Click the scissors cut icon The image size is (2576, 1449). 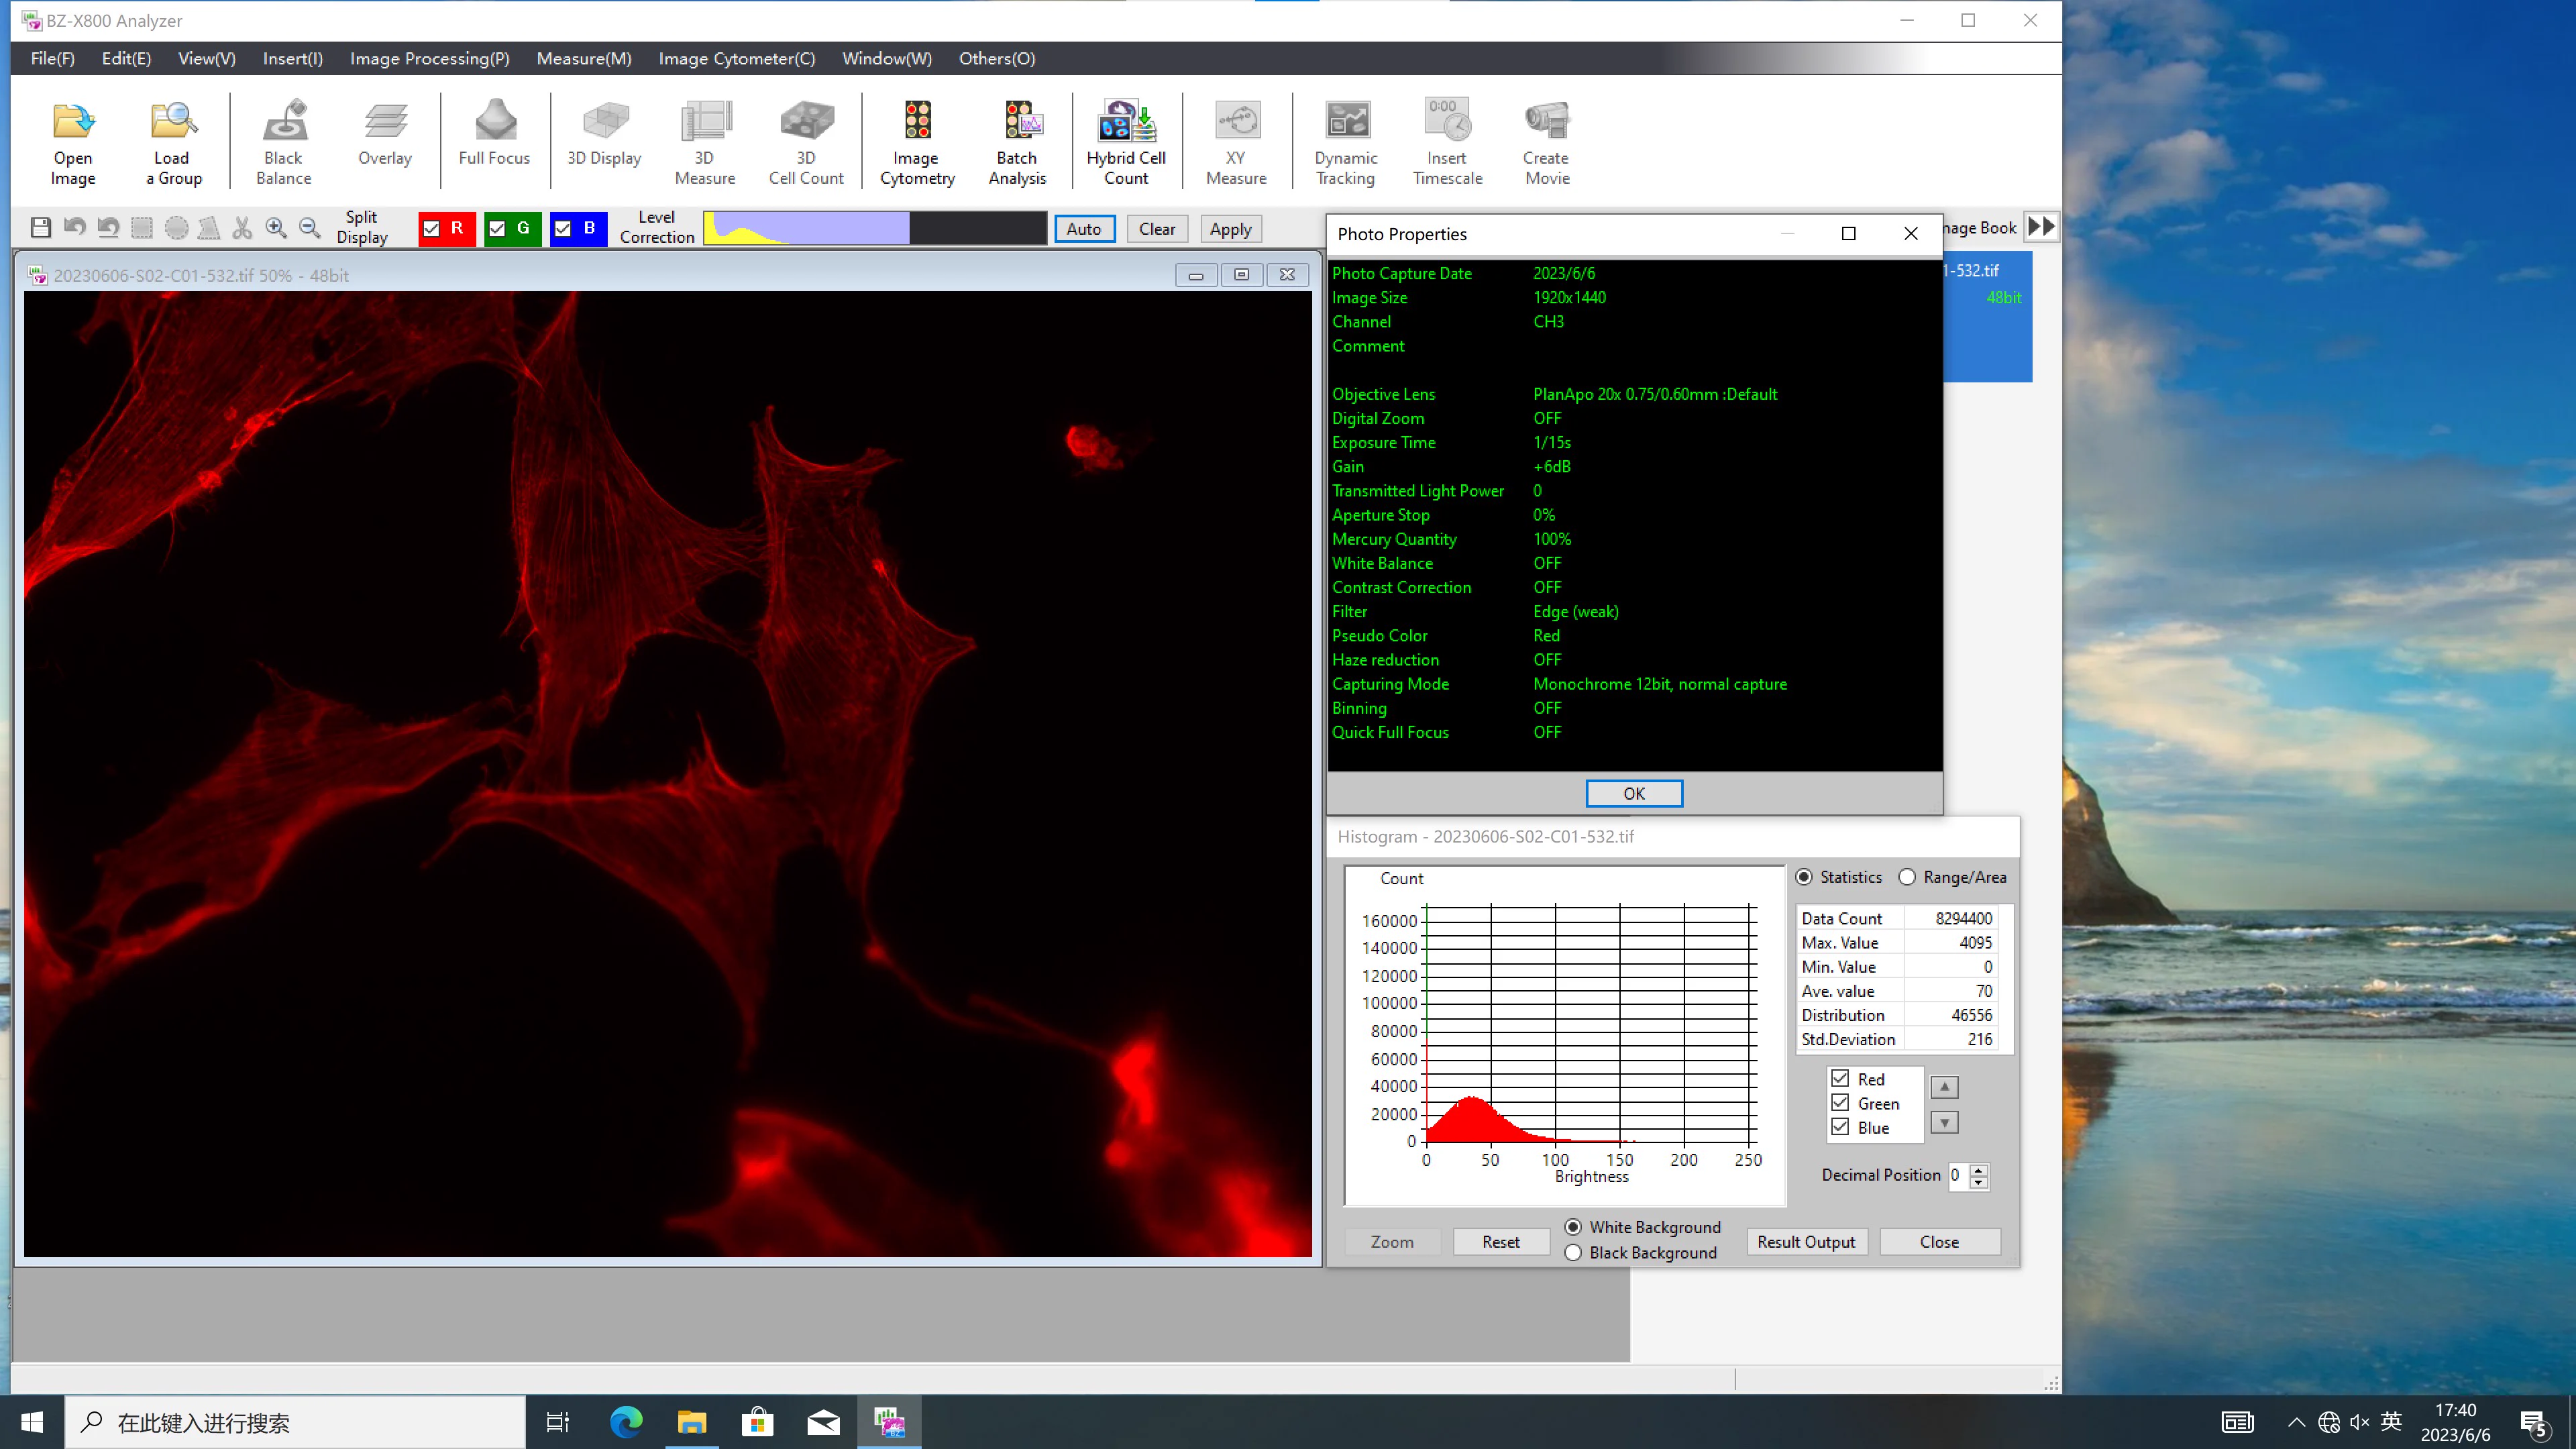(242, 228)
